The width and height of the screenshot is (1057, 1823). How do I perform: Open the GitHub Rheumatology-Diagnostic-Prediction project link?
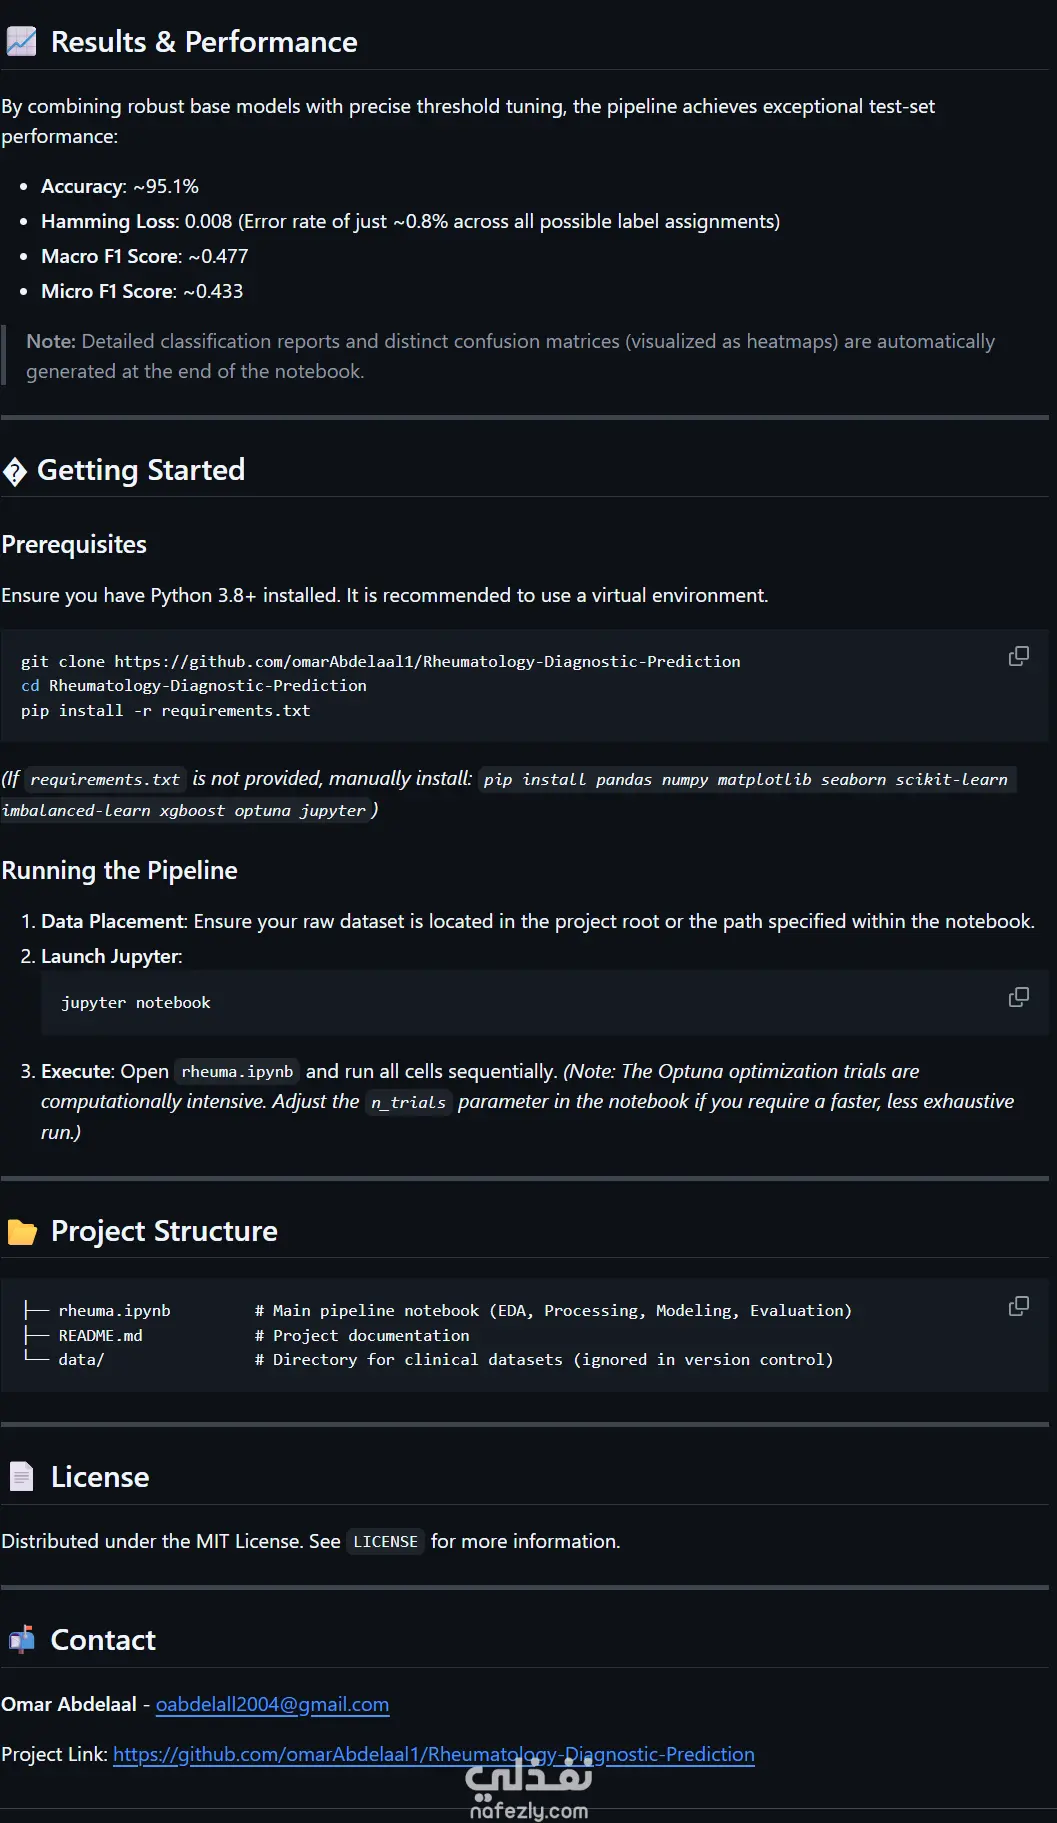pyautogui.click(x=434, y=1754)
